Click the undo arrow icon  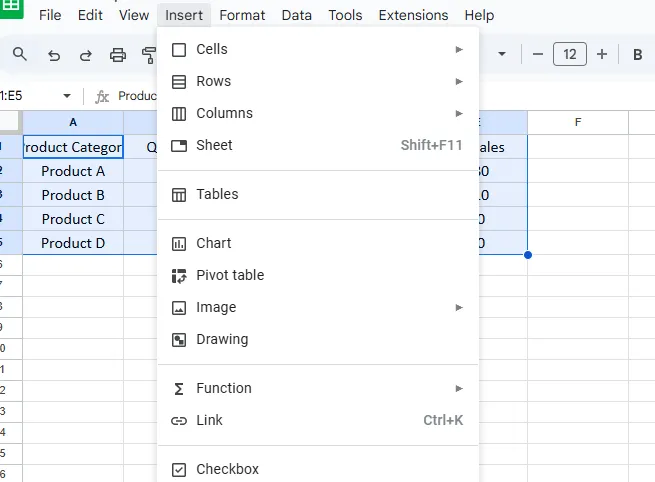(x=54, y=55)
